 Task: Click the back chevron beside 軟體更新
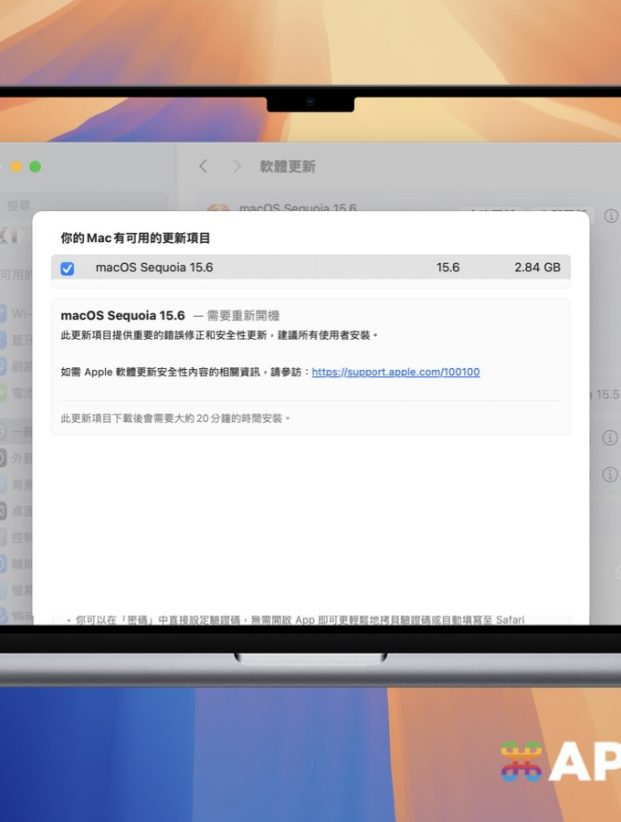pyautogui.click(x=203, y=166)
